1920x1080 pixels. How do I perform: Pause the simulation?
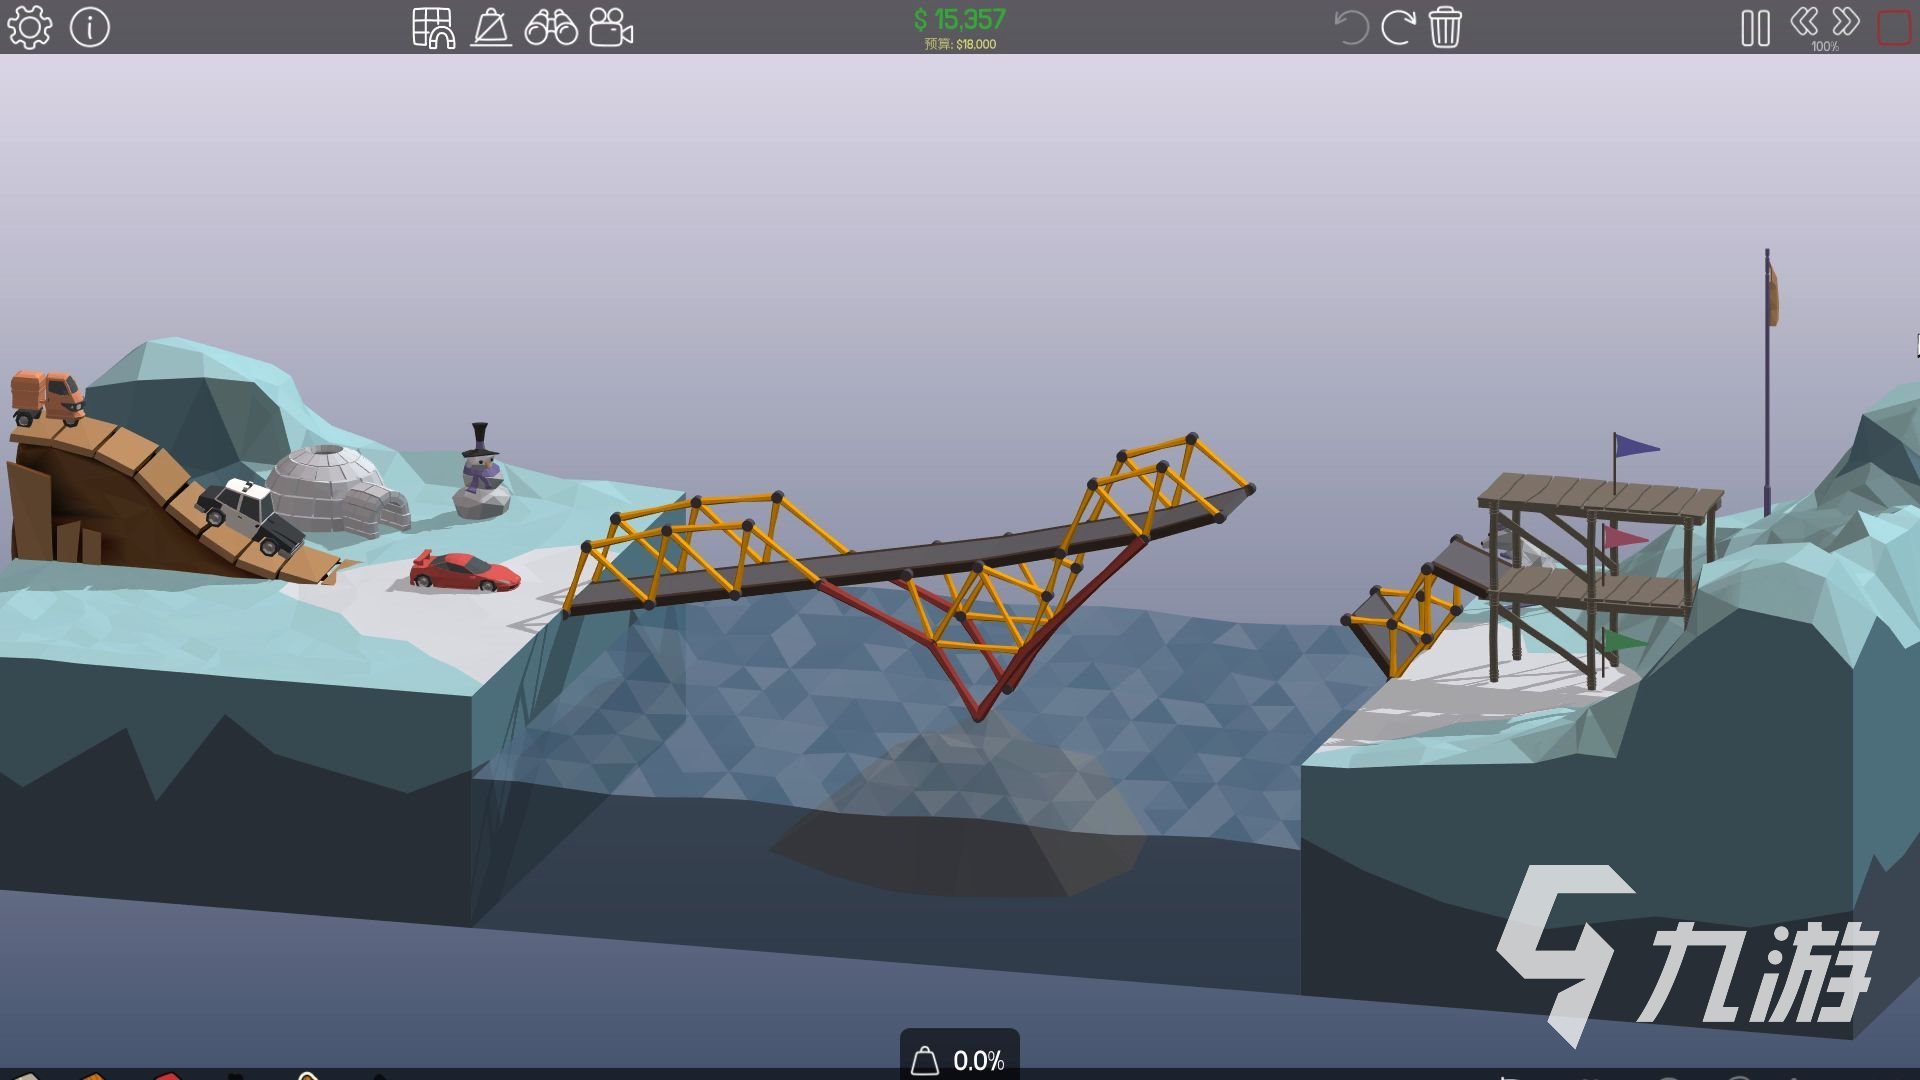[x=1755, y=28]
